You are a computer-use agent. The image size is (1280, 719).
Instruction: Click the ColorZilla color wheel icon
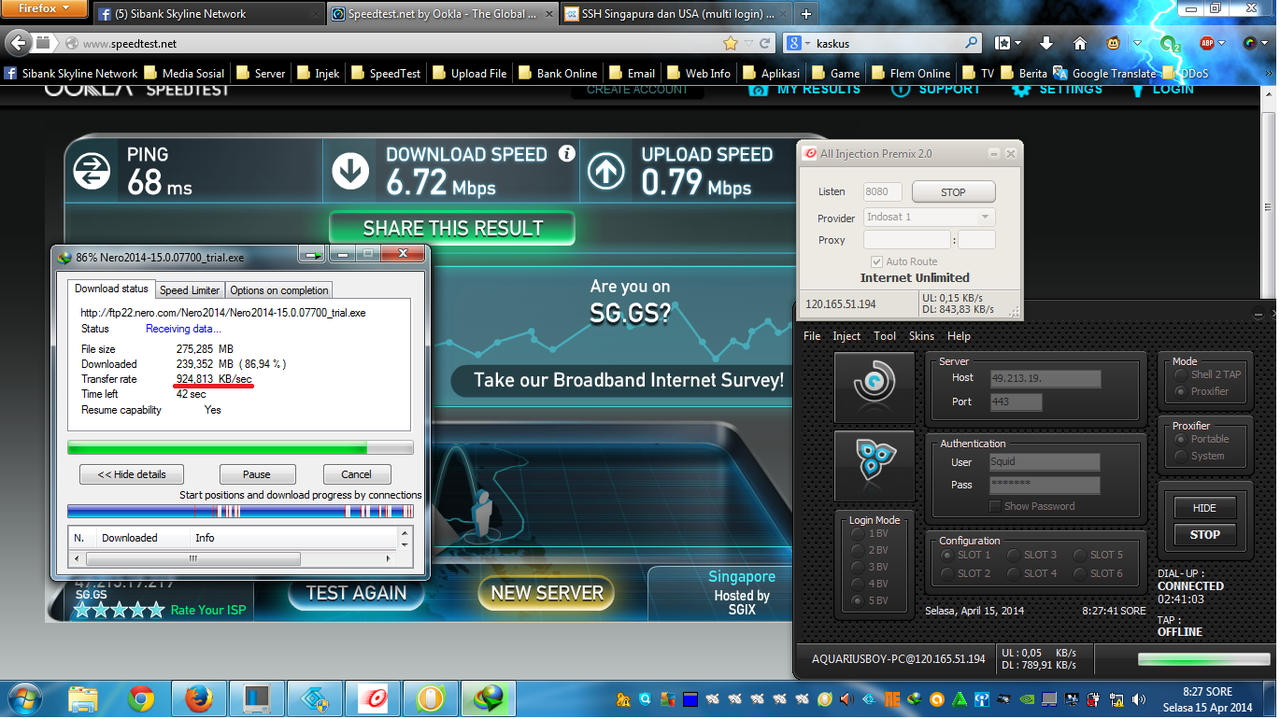point(1250,43)
